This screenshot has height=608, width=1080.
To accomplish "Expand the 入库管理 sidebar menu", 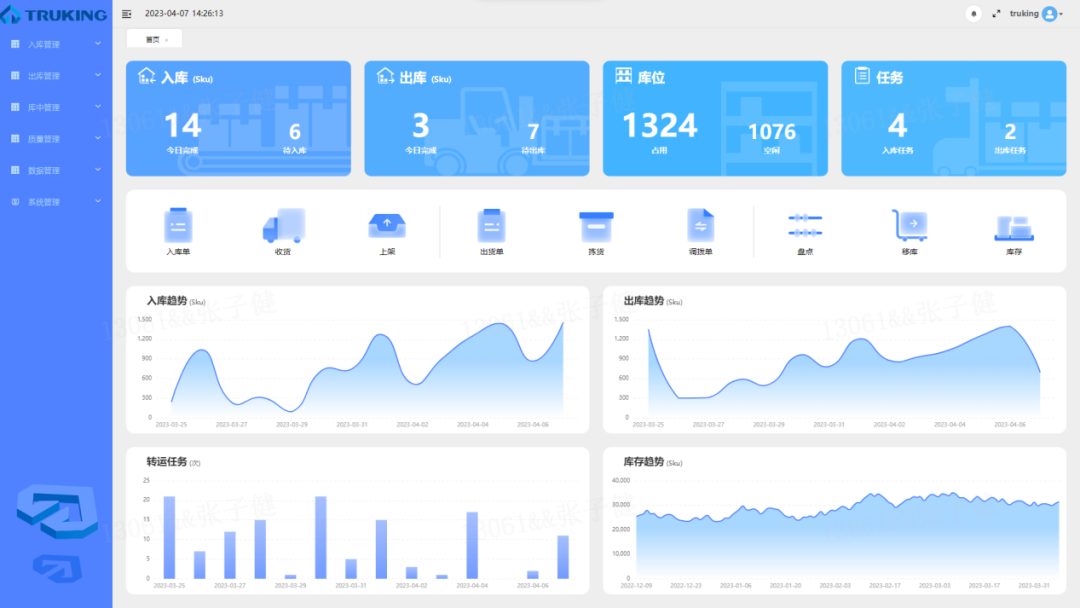I will click(56, 44).
